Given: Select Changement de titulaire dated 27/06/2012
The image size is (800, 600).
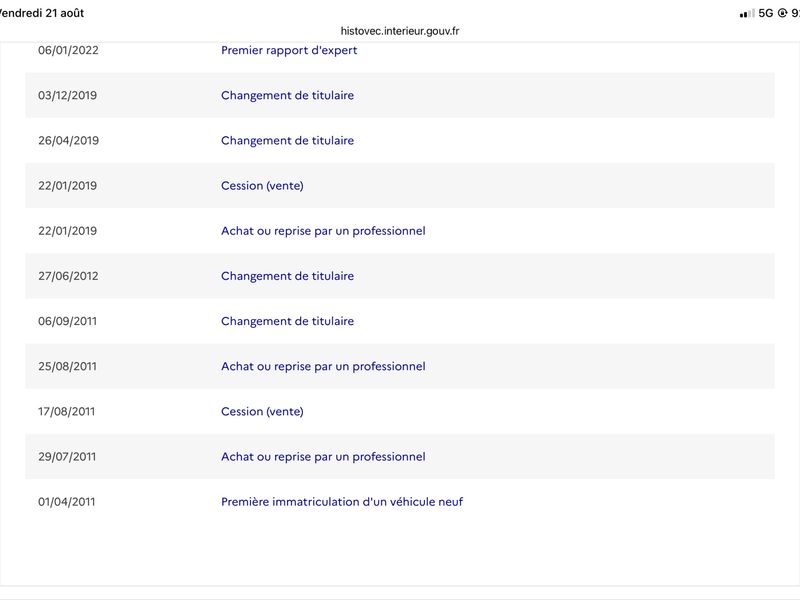Looking at the screenshot, I should [x=287, y=276].
